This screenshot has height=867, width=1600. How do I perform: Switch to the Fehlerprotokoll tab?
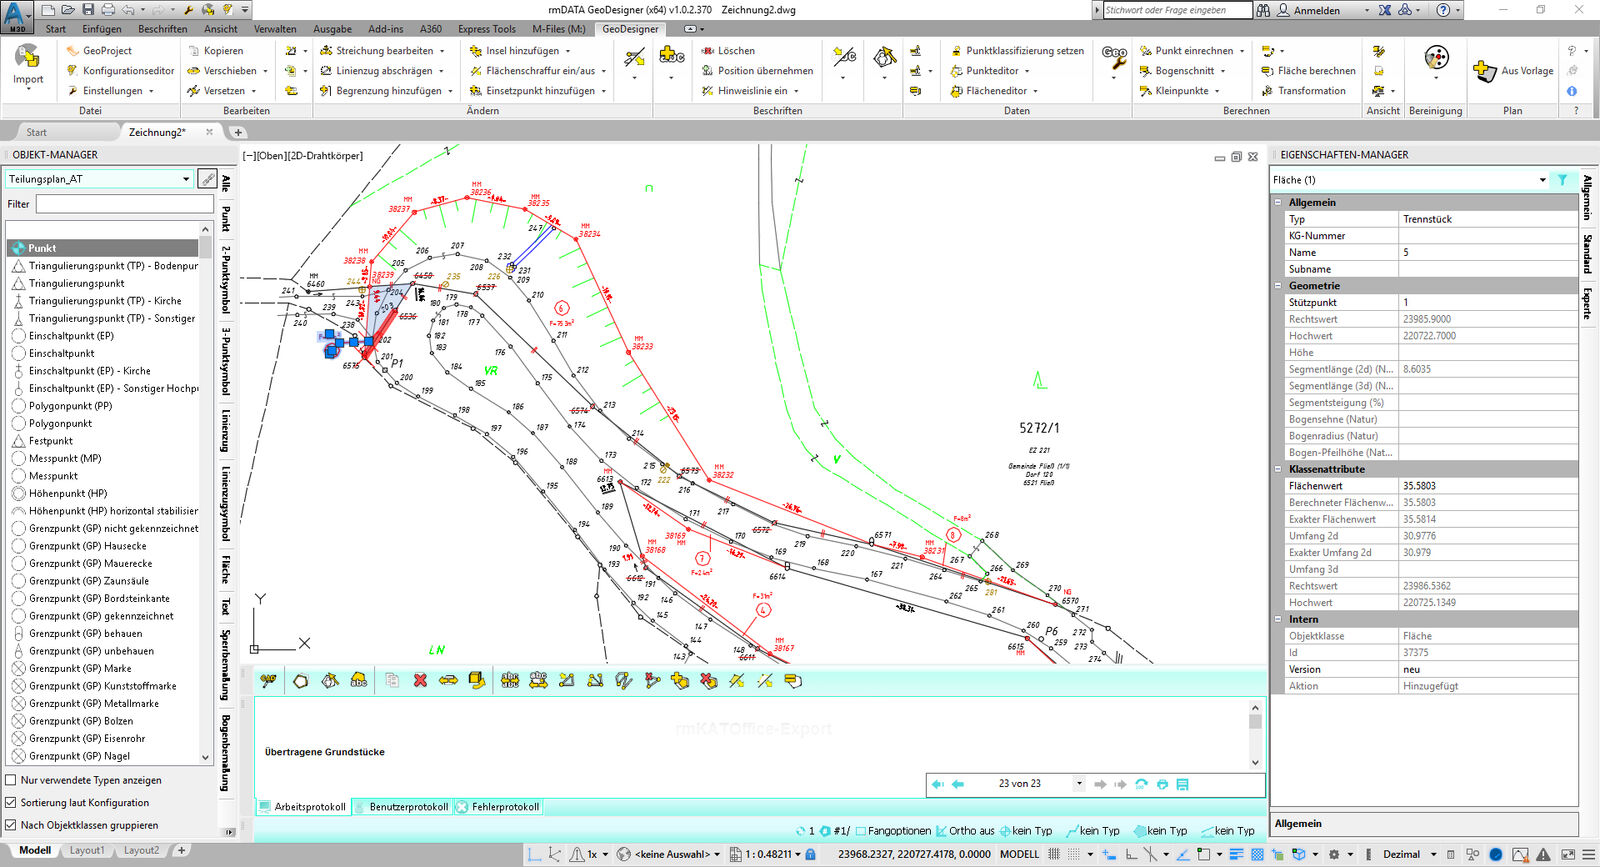(x=504, y=807)
